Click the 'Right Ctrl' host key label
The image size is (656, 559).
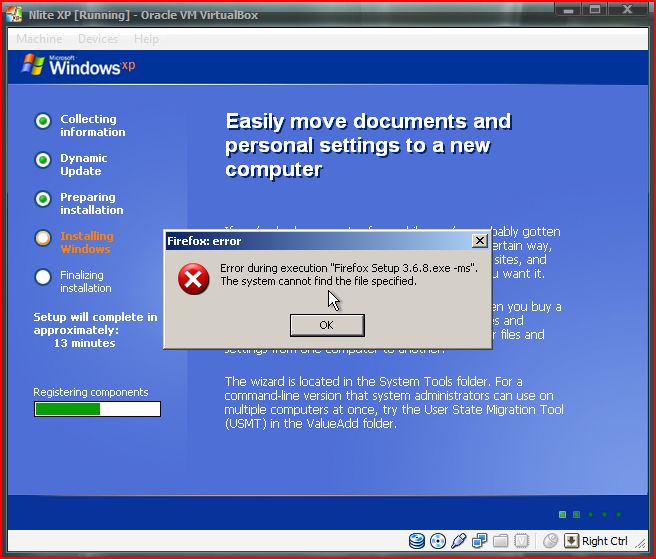tap(605, 541)
